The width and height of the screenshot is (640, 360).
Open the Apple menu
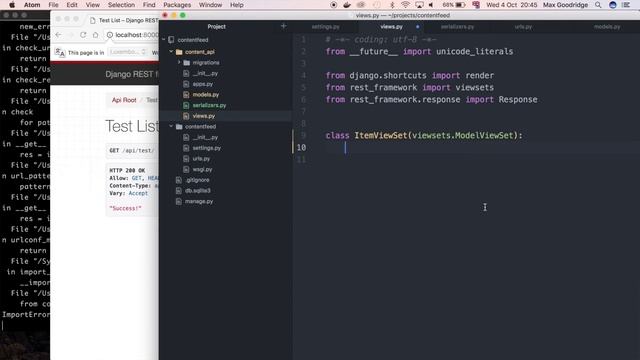pyautogui.click(x=12, y=5)
